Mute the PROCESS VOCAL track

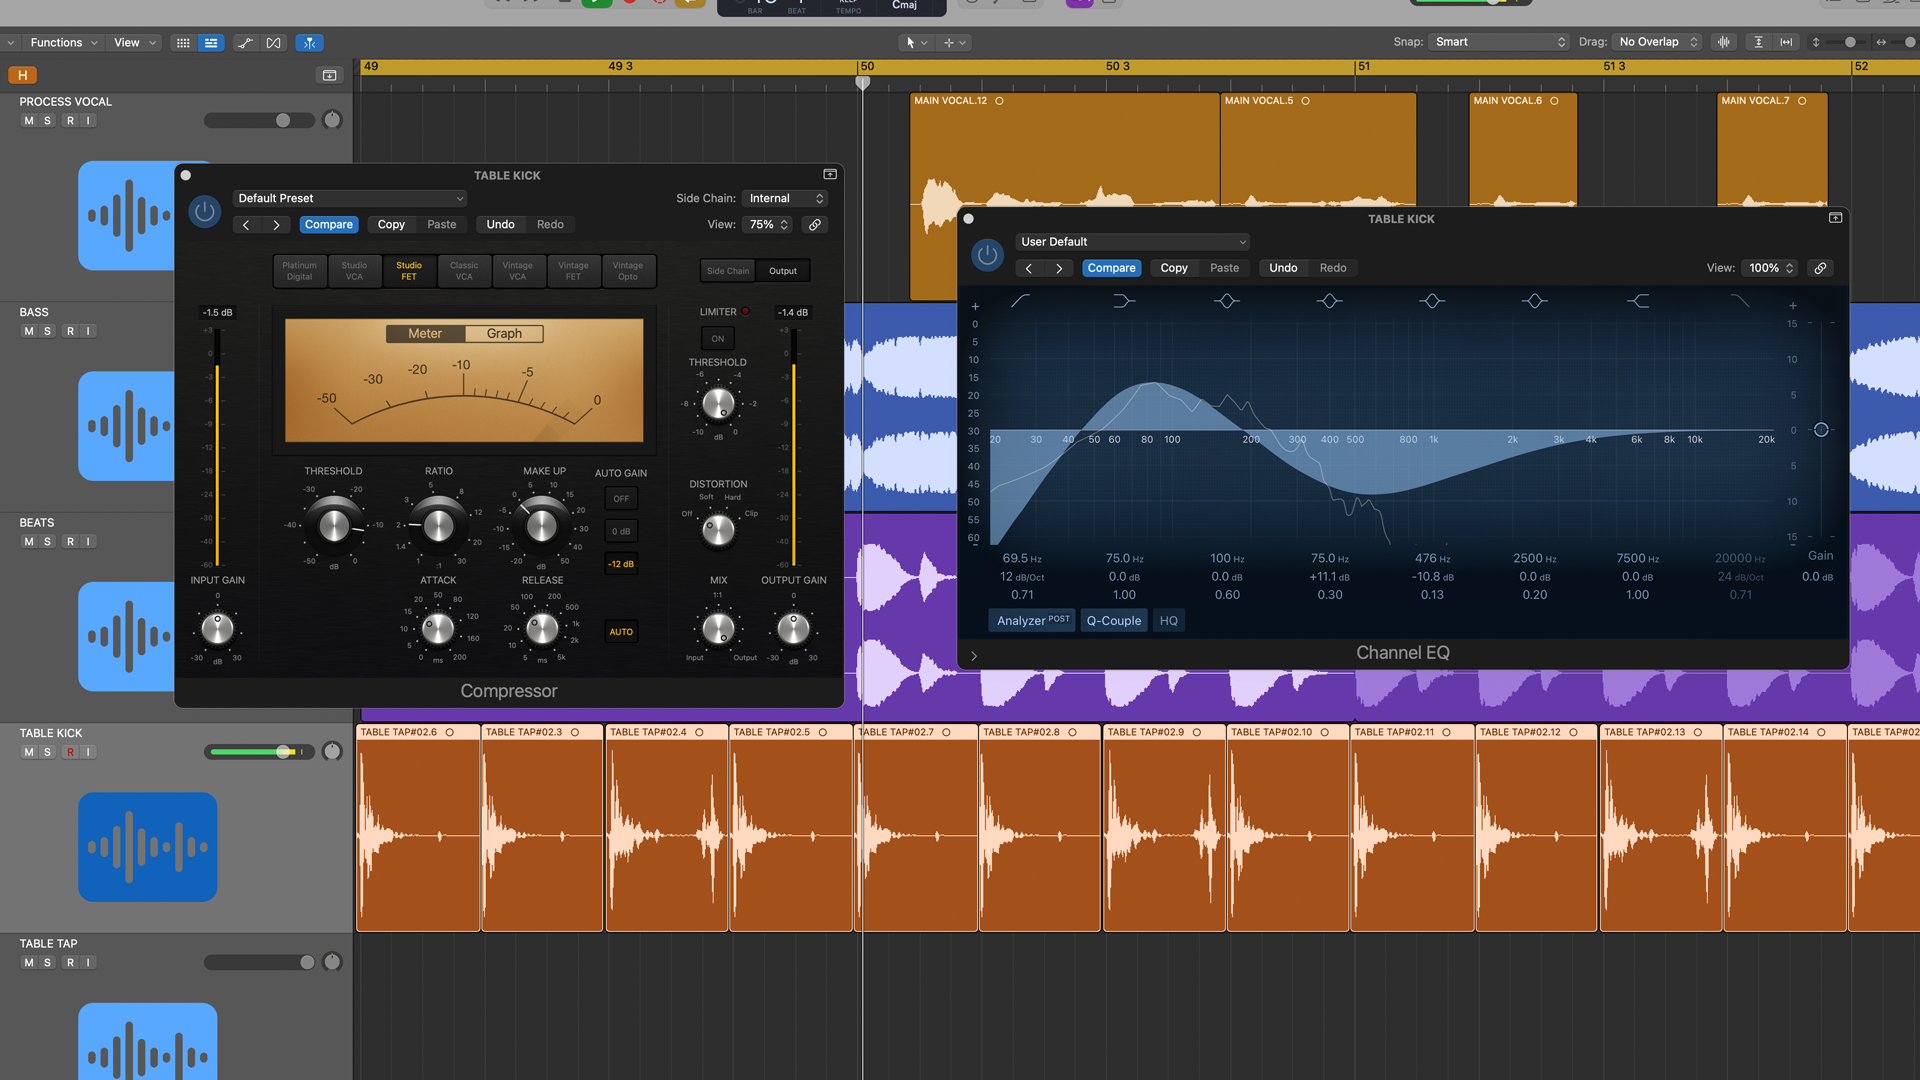29,121
